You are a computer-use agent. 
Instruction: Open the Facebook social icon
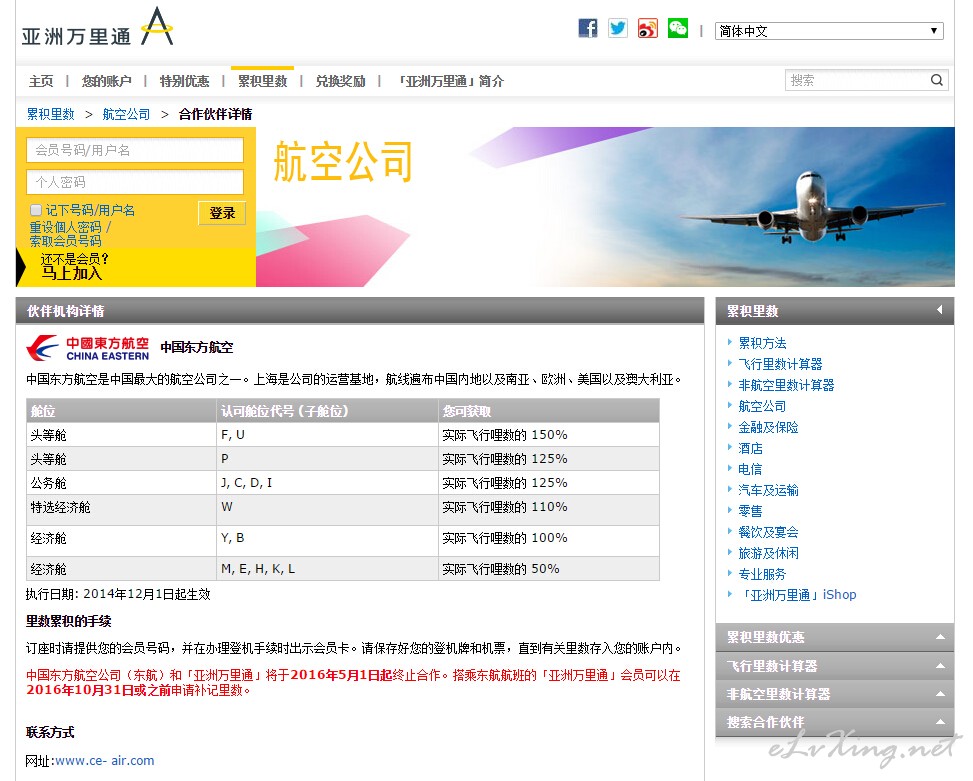pyautogui.click(x=588, y=29)
